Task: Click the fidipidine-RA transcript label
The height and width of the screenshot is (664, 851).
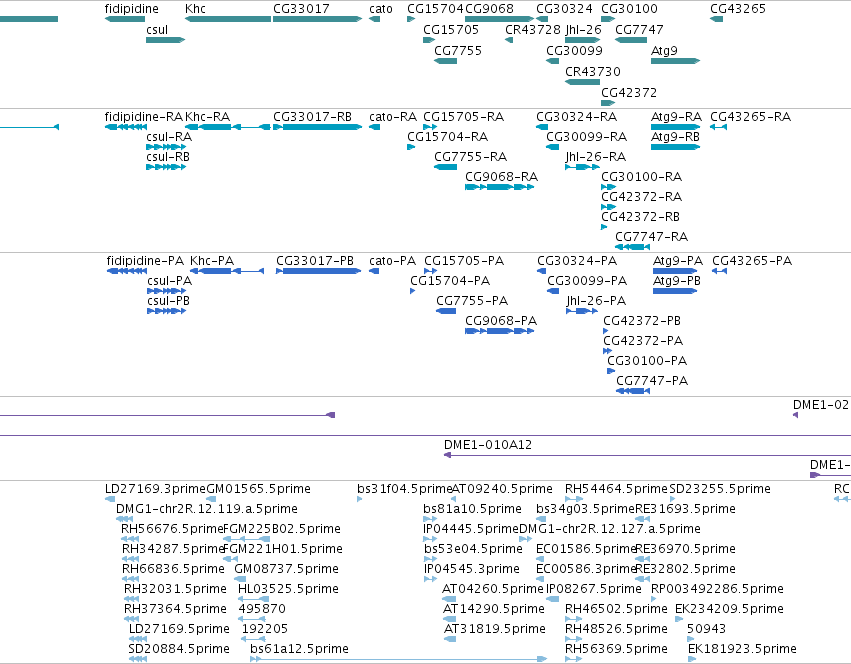Action: [144, 117]
